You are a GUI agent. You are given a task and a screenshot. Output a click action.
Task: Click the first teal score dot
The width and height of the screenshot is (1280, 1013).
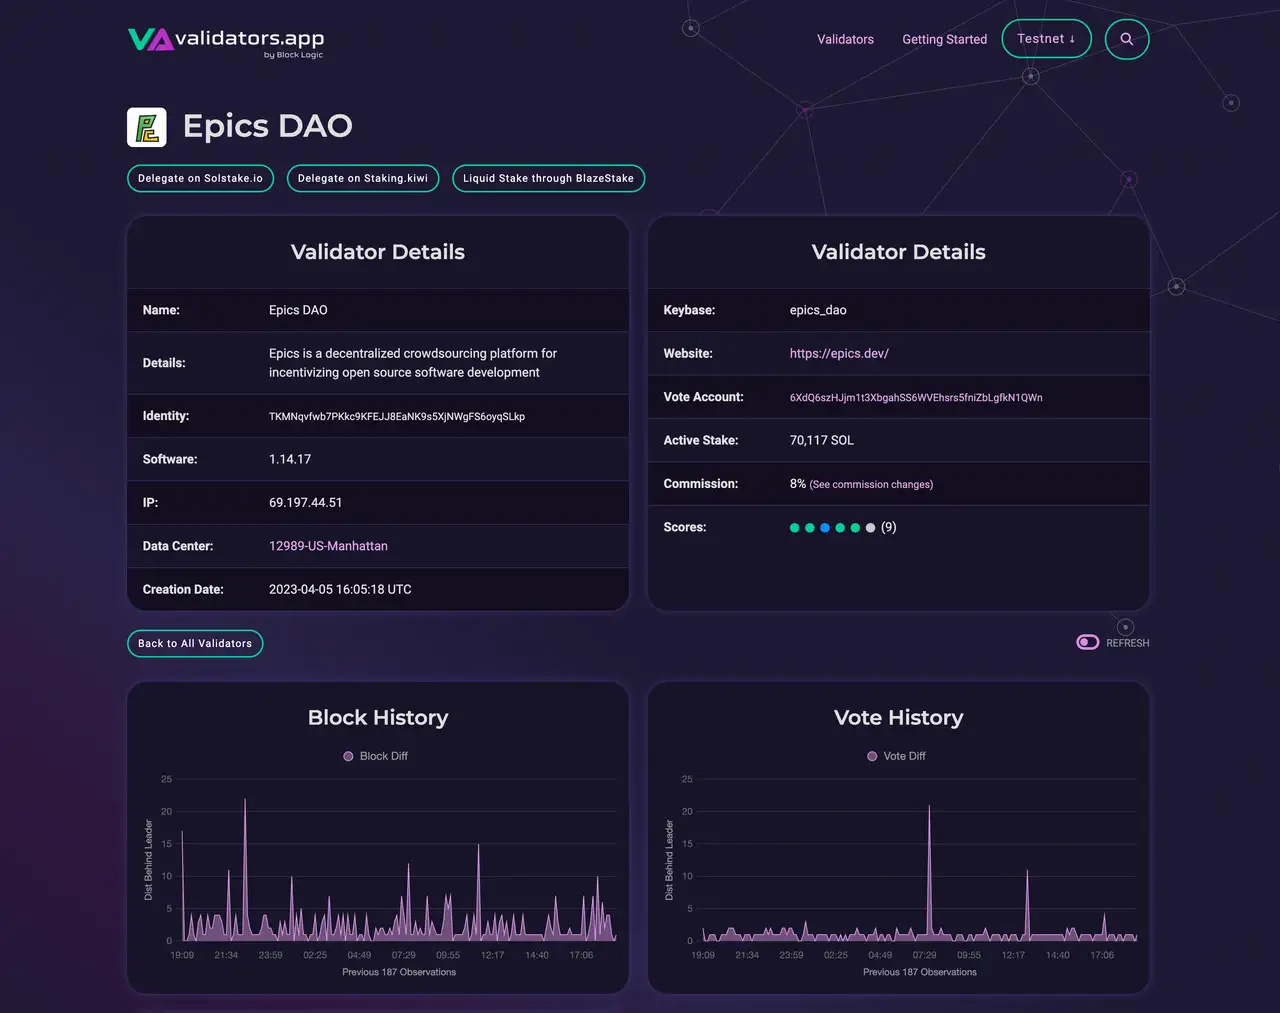pos(795,527)
